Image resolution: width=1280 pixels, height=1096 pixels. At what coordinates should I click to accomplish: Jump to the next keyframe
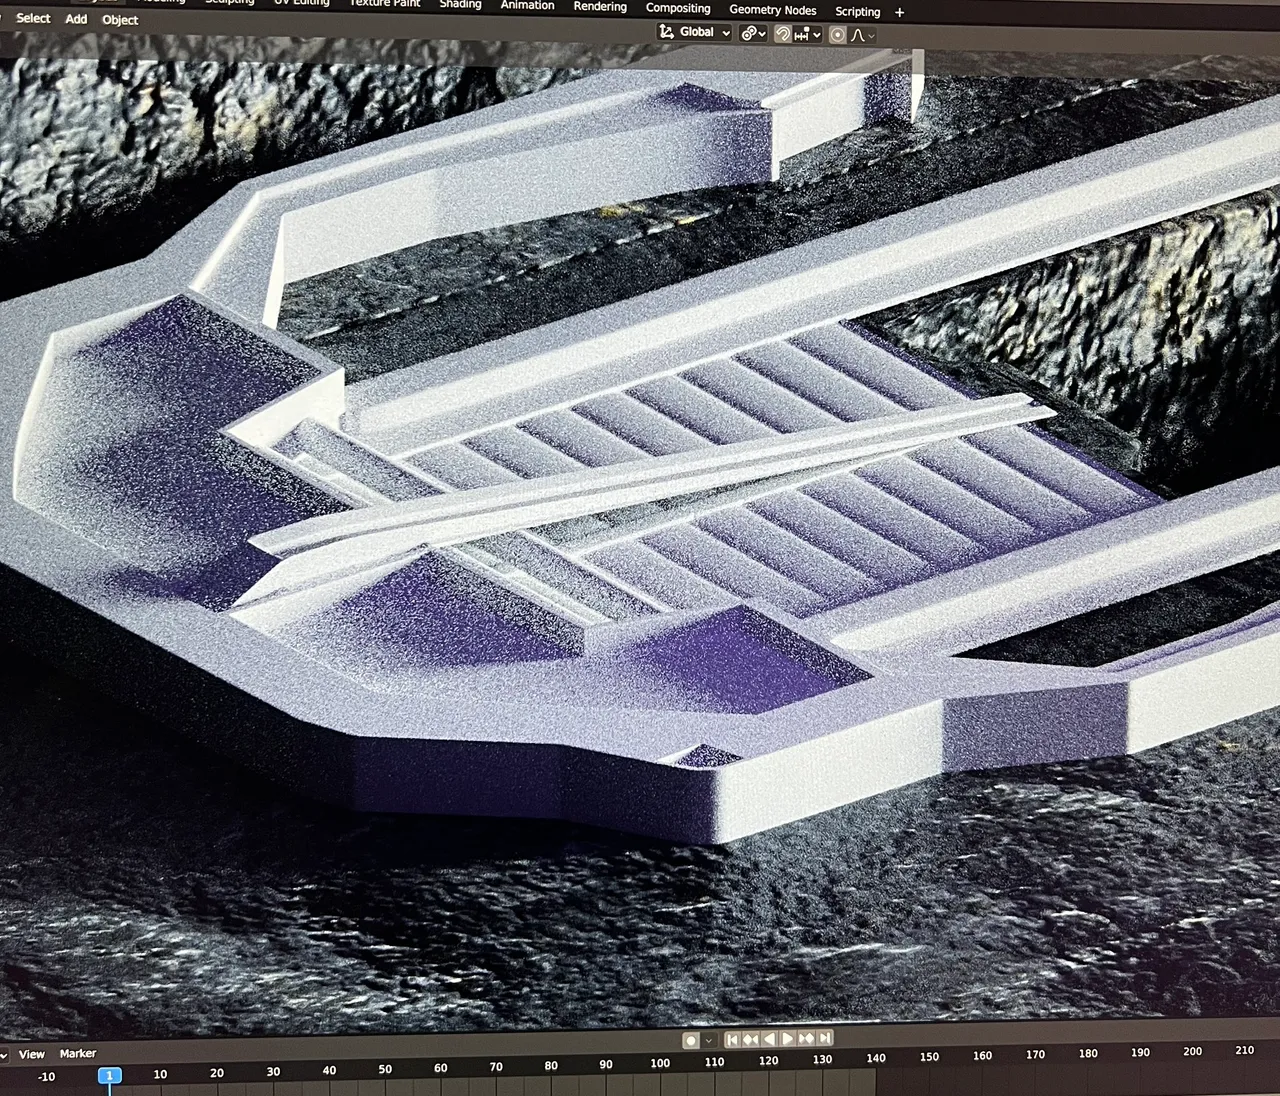[x=806, y=1039]
